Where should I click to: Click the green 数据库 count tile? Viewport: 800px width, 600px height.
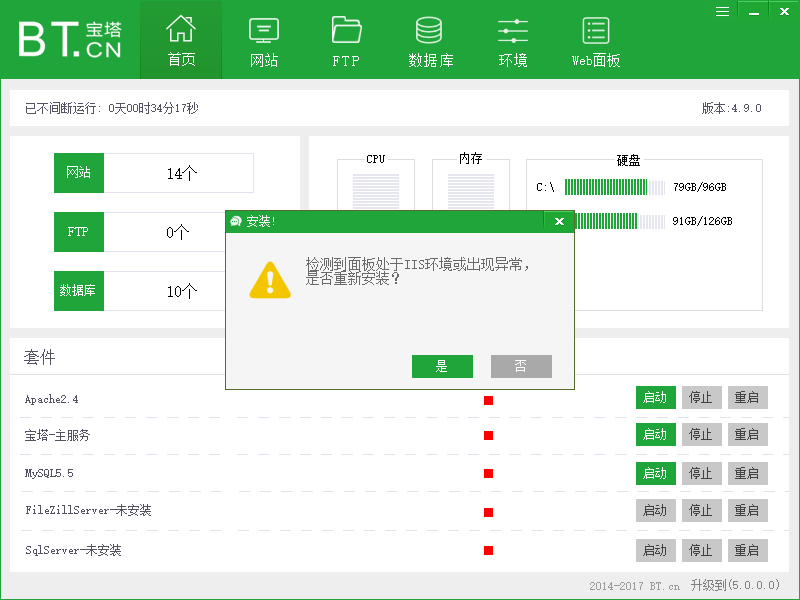click(79, 291)
